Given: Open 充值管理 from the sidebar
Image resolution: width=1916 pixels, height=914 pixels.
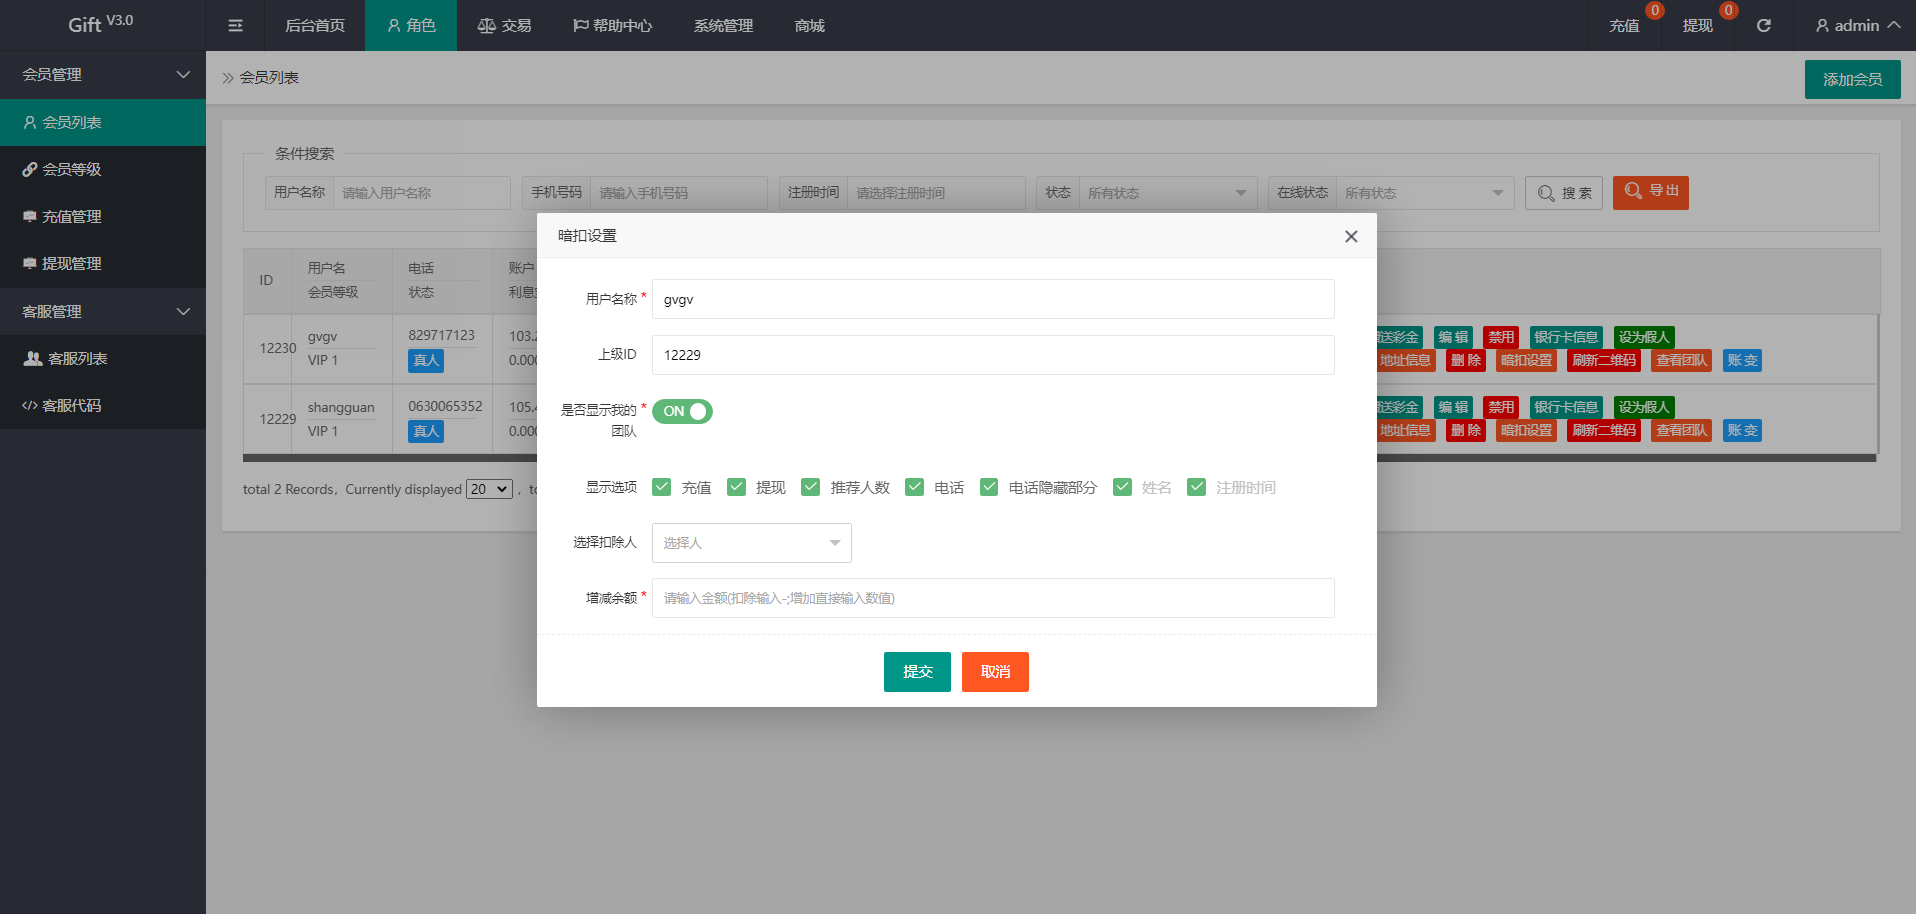Looking at the screenshot, I should click(x=71, y=217).
